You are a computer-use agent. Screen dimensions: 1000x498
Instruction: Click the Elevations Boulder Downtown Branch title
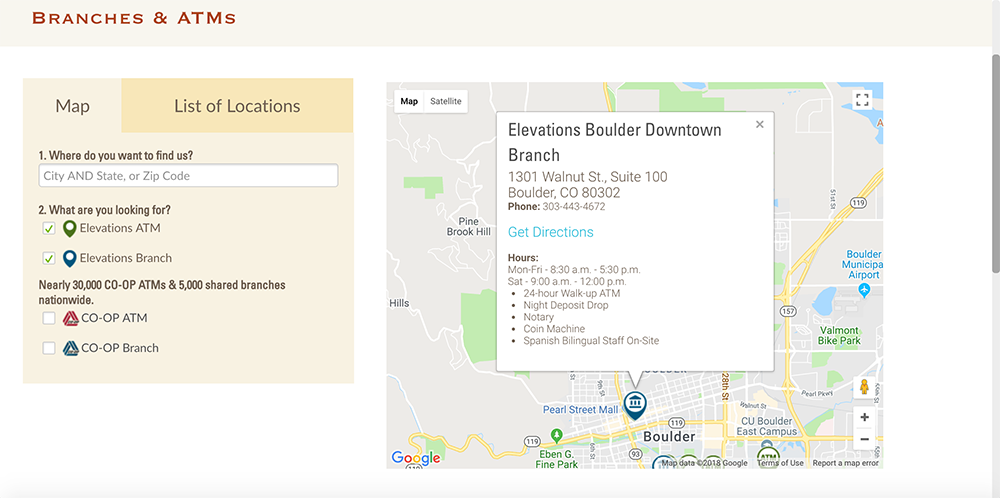615,142
